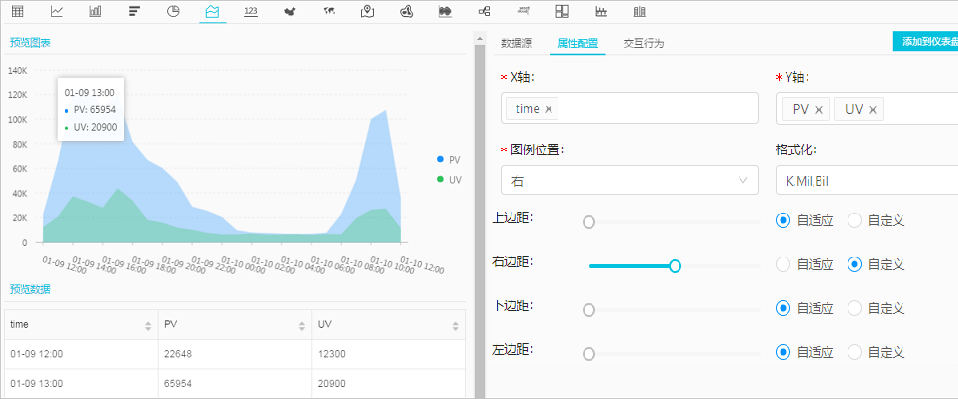958x399 pixels.
Task: Select the column bar chart icon
Action: click(95, 11)
